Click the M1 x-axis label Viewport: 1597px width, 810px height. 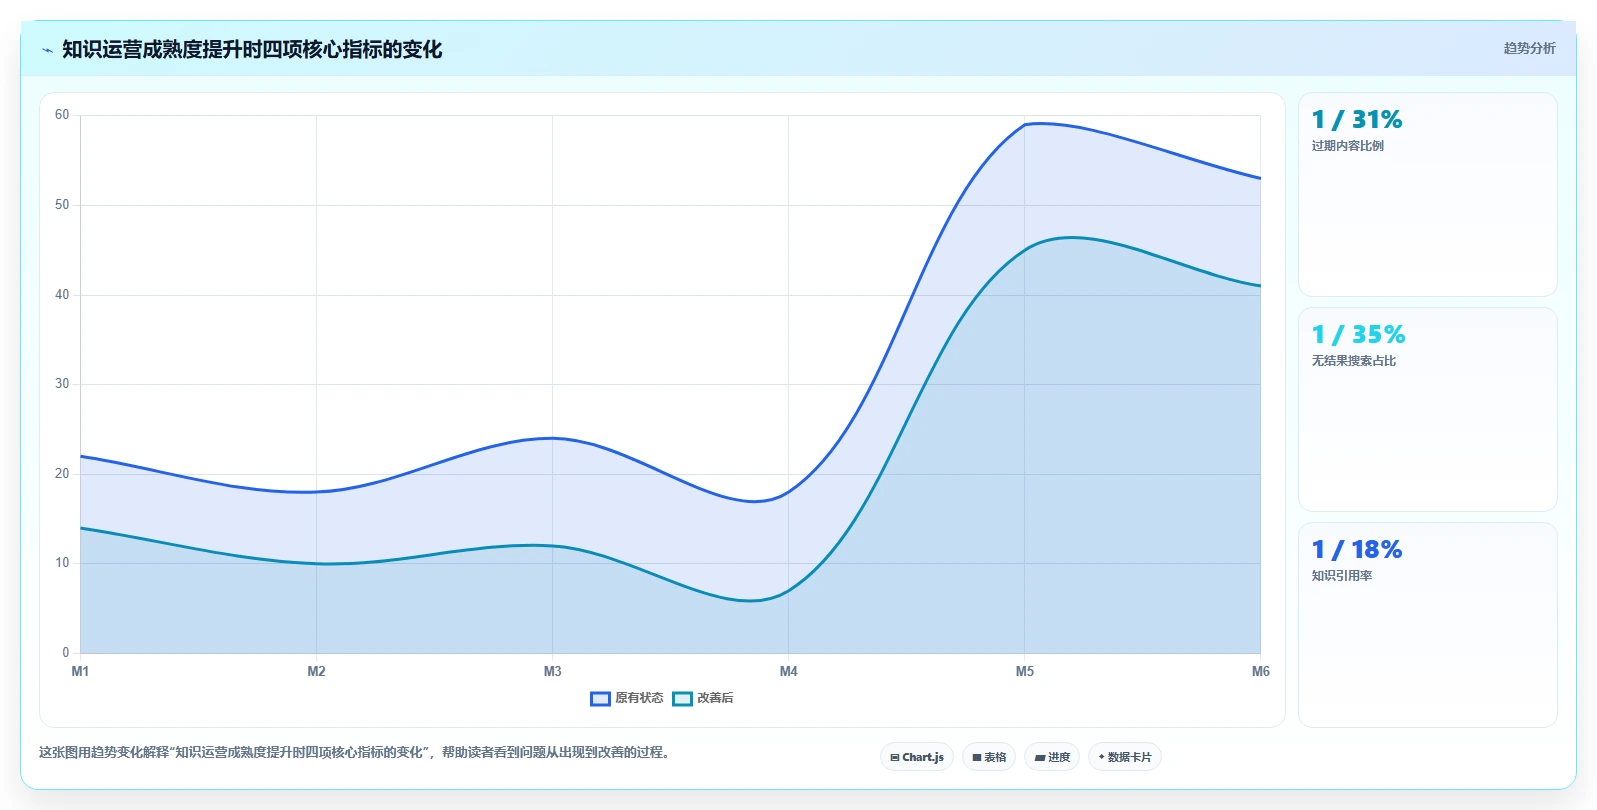point(80,671)
